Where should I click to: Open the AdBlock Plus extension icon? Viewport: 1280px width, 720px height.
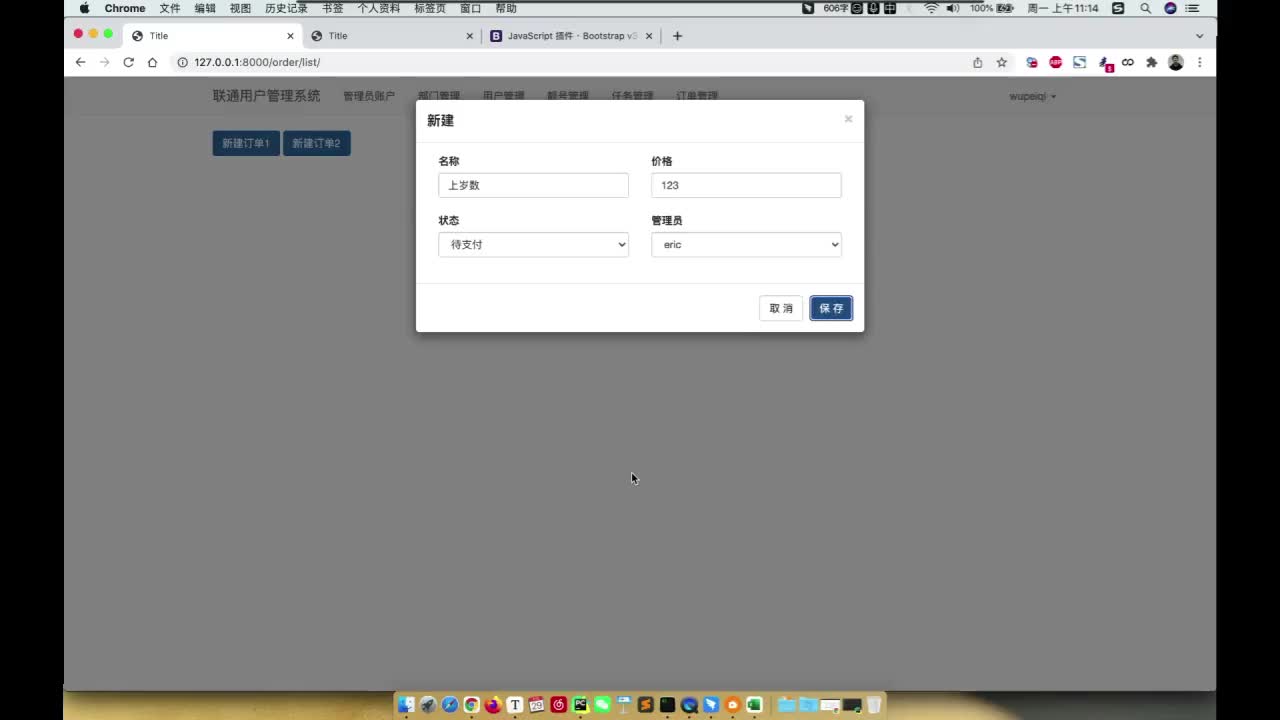(x=1055, y=62)
